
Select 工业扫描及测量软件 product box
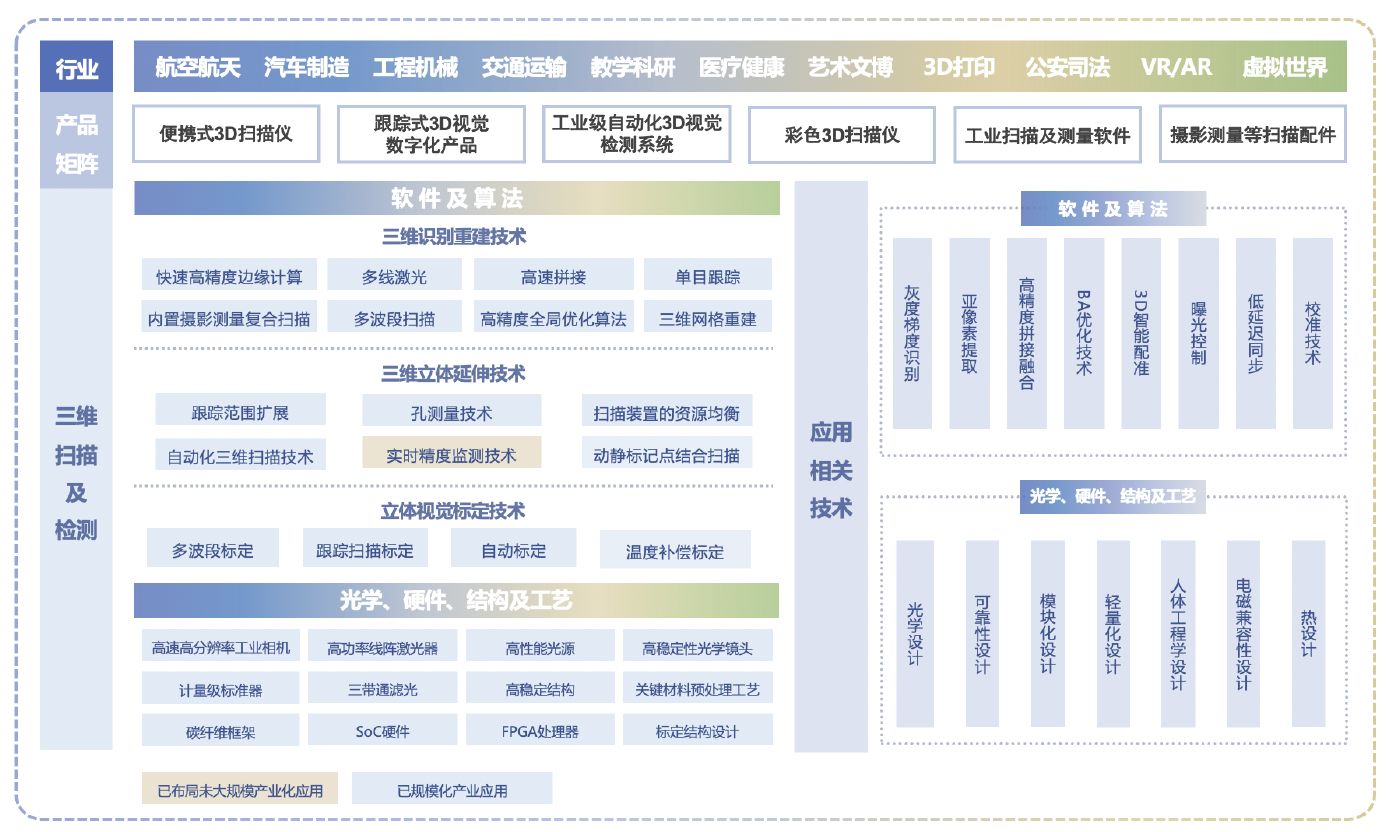[x=1047, y=134]
